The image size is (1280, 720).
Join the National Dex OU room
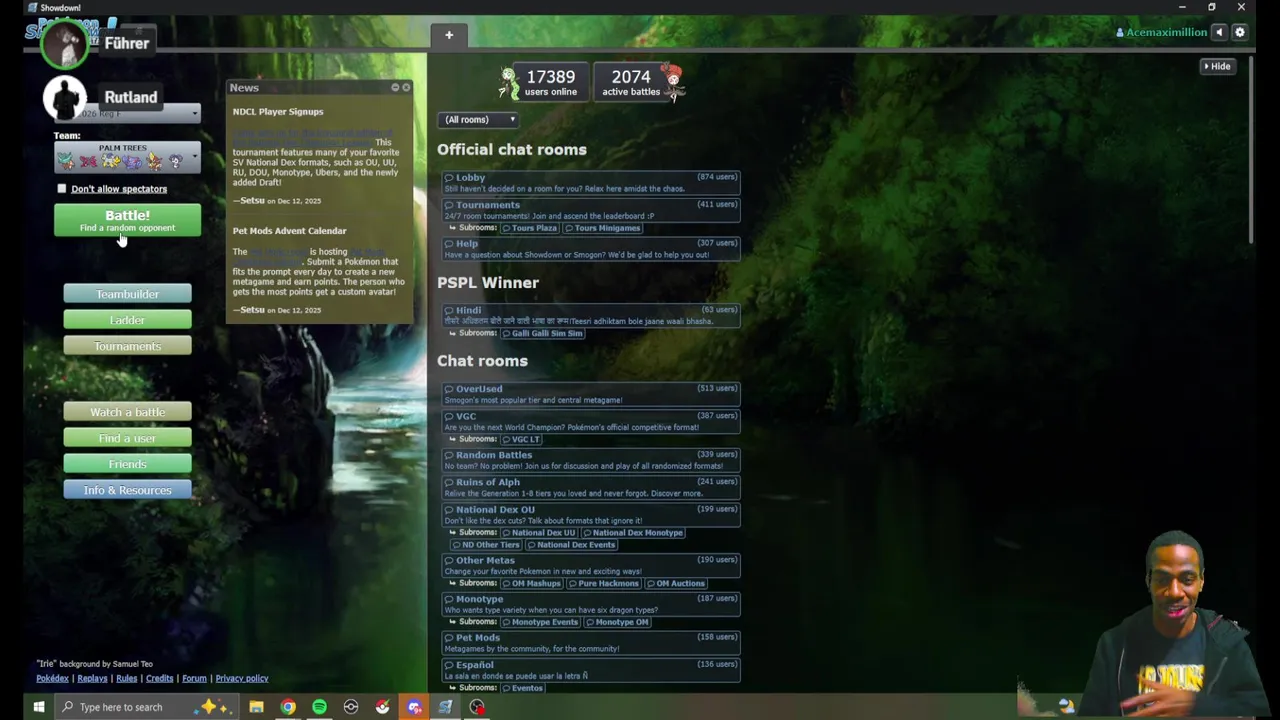(x=591, y=514)
